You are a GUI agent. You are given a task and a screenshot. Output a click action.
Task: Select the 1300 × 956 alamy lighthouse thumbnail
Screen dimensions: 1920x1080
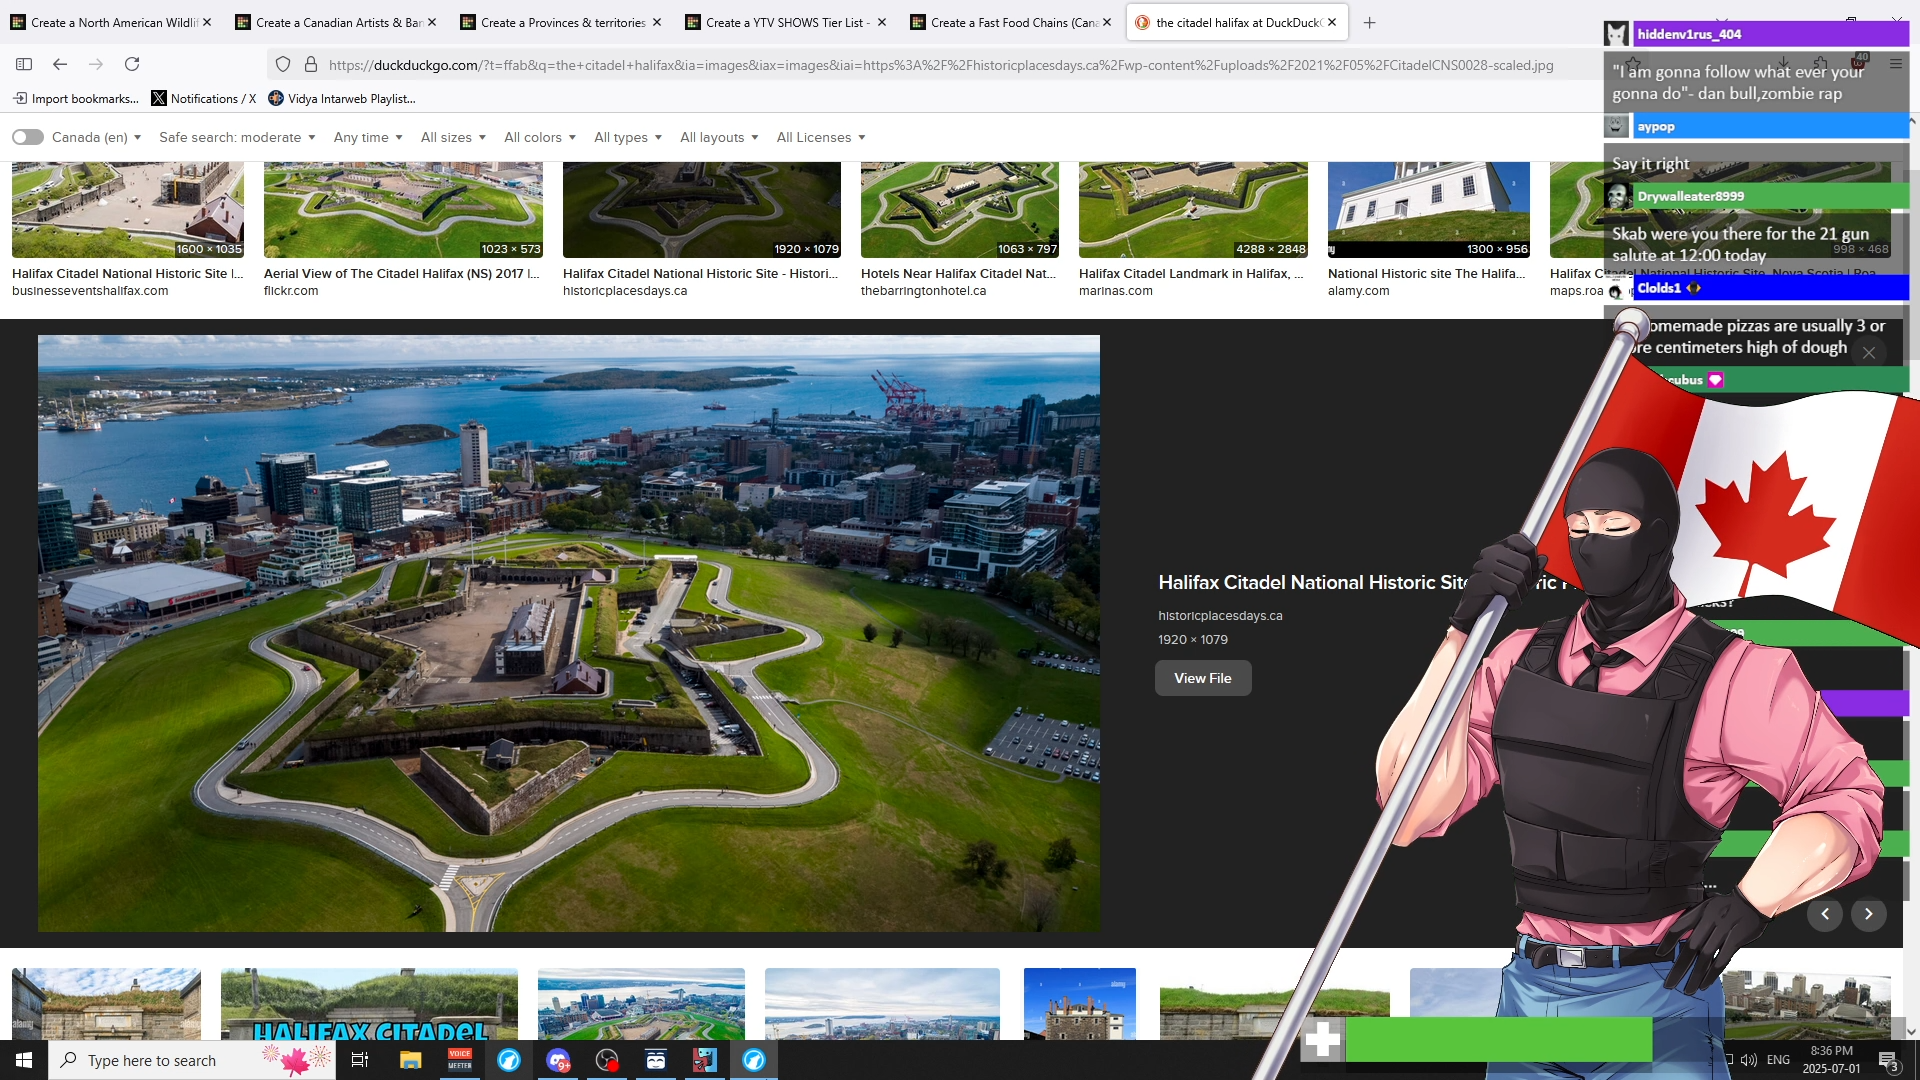tap(1429, 210)
